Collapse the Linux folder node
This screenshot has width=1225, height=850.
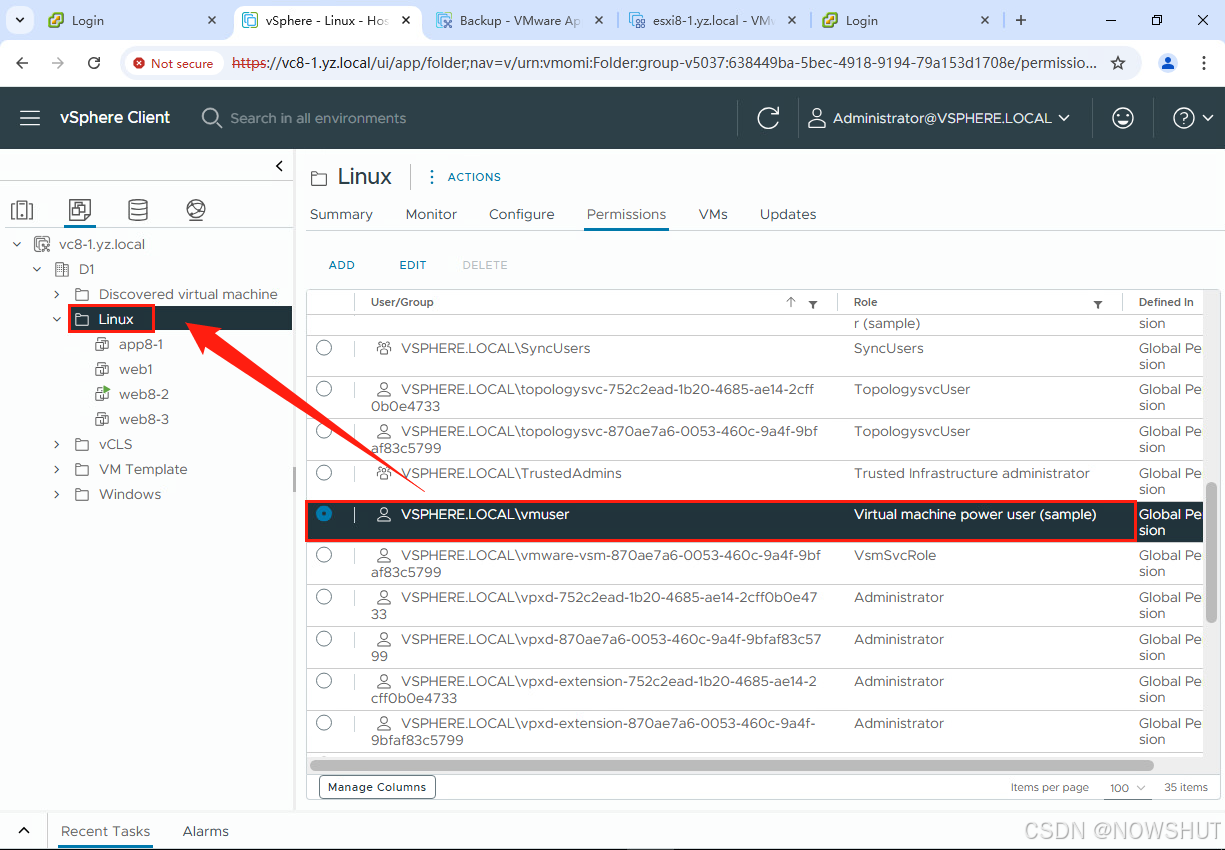coord(57,319)
